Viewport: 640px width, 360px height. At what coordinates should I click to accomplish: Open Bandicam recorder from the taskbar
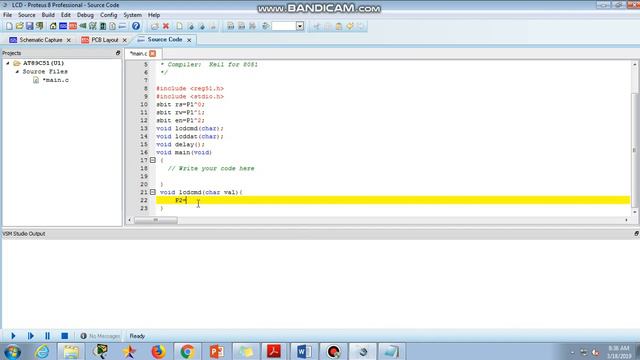(x=333, y=352)
